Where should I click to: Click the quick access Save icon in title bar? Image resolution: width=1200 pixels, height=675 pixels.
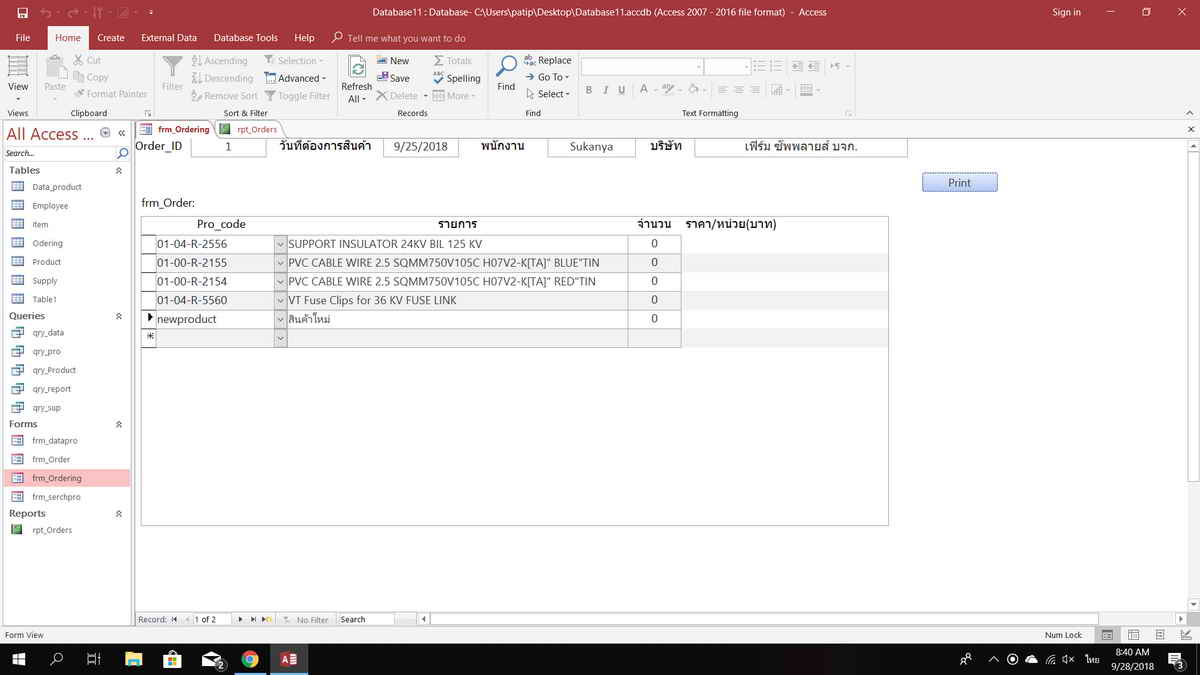pos(22,12)
